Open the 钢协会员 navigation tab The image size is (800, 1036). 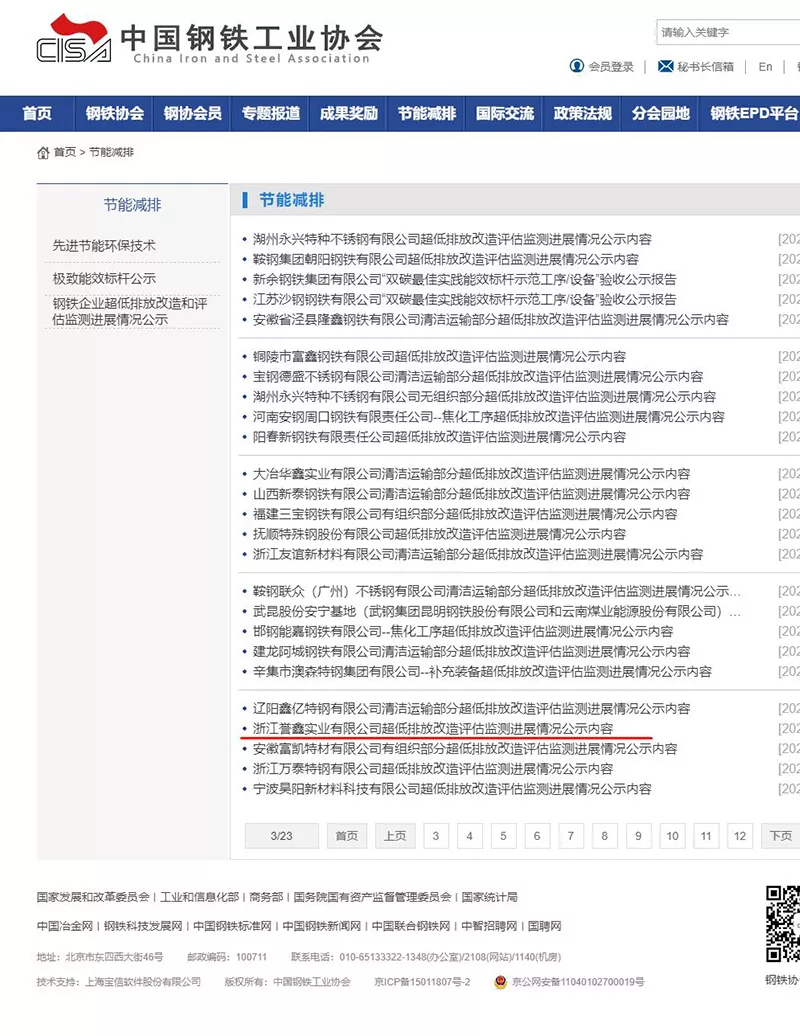[x=192, y=114]
